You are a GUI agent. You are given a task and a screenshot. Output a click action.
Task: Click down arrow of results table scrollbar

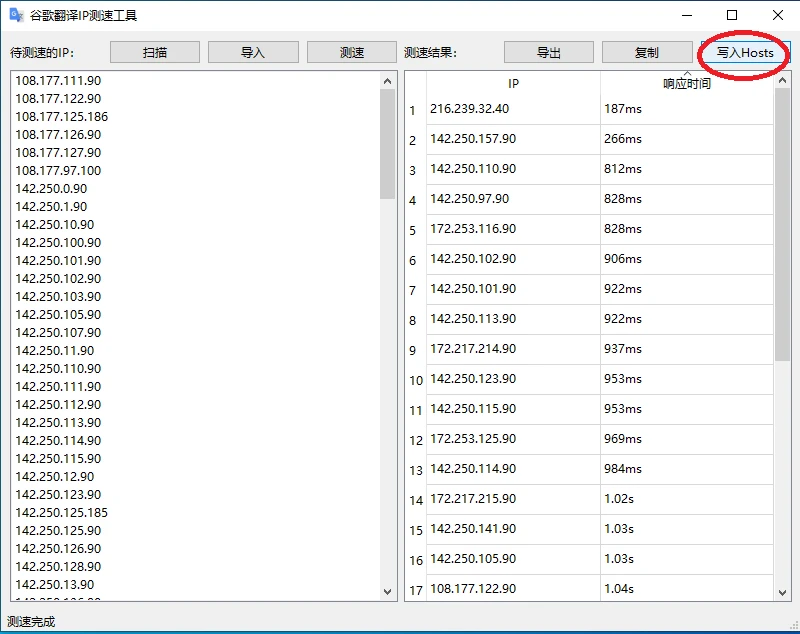pyautogui.click(x=782, y=592)
